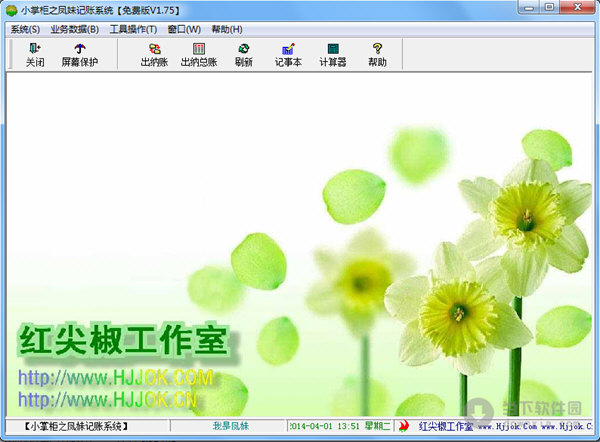Launch the 计算器 calculator
The height and width of the screenshot is (442, 600).
(333, 55)
